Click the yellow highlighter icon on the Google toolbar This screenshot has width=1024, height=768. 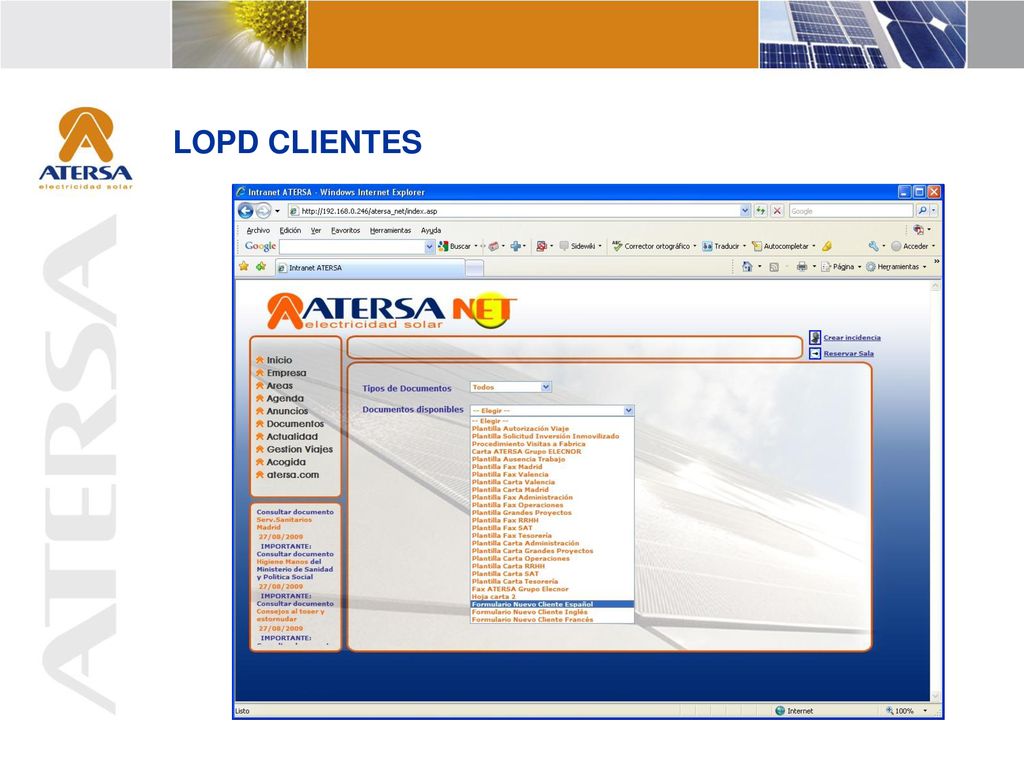827,246
